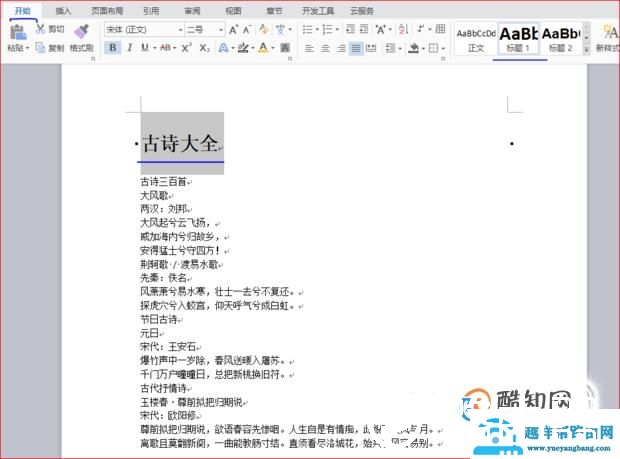
Task: Toggle the show paragraph marks icon
Action: point(421,29)
